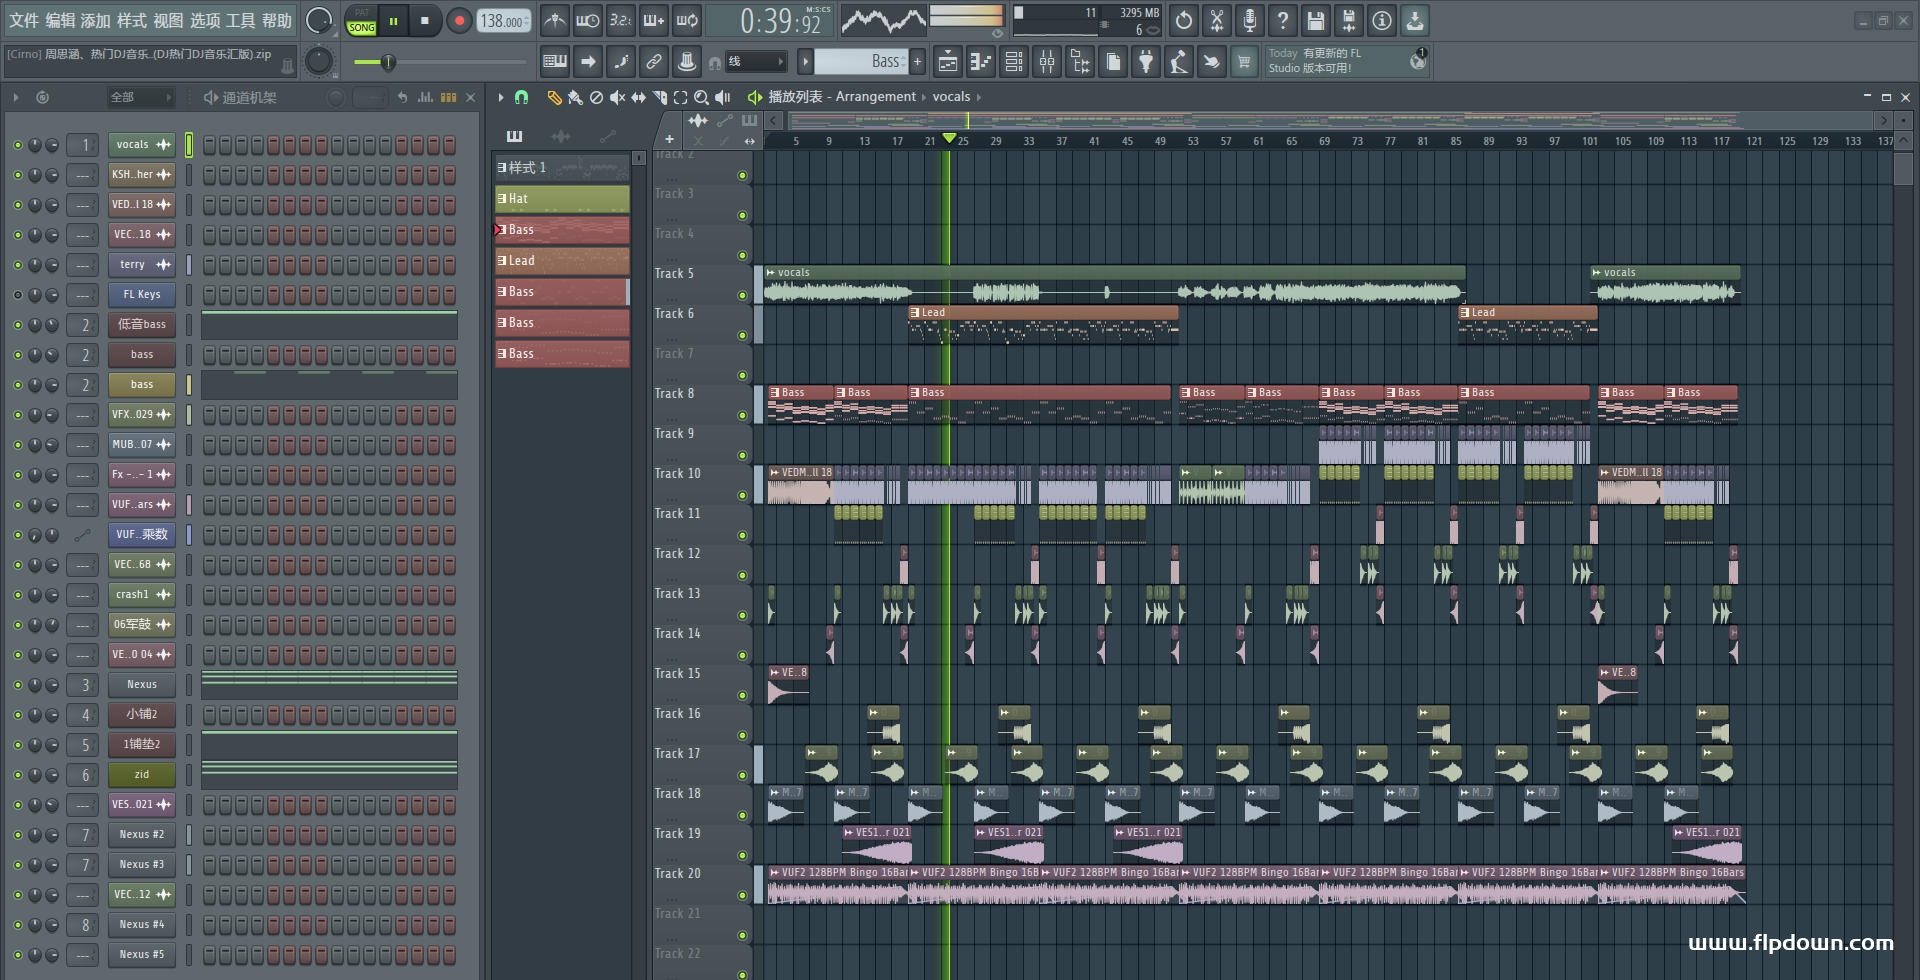Open the 添加 menu
The width and height of the screenshot is (1920, 980).
tap(96, 20)
